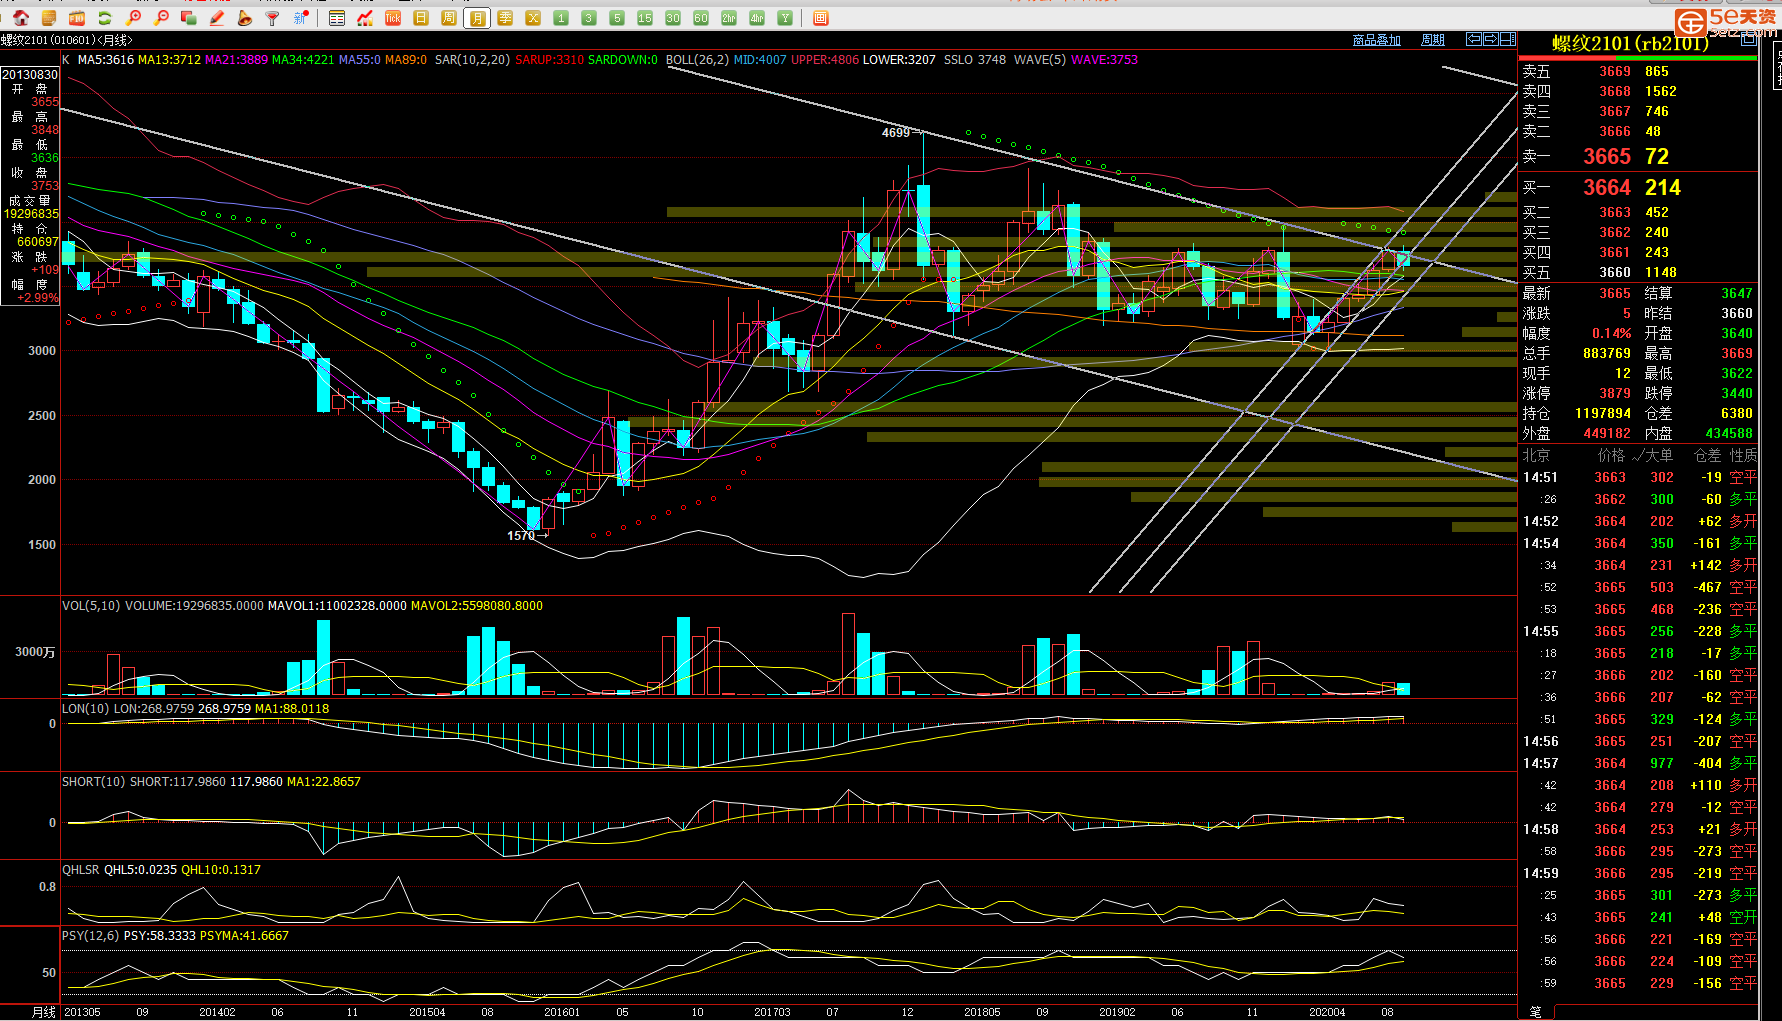Open the candlestick chart view icon
The height and width of the screenshot is (1021, 1782).
click(365, 18)
